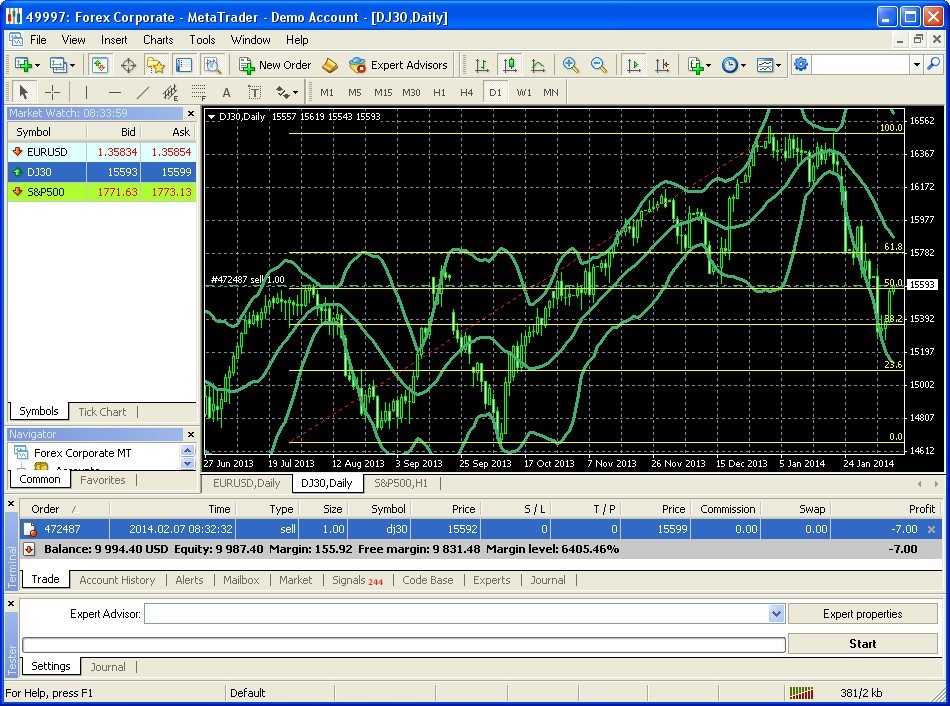Screen dimensions: 950x706
Task: Expand the DJ30,Daily chart title triangle
Action: (x=211, y=117)
